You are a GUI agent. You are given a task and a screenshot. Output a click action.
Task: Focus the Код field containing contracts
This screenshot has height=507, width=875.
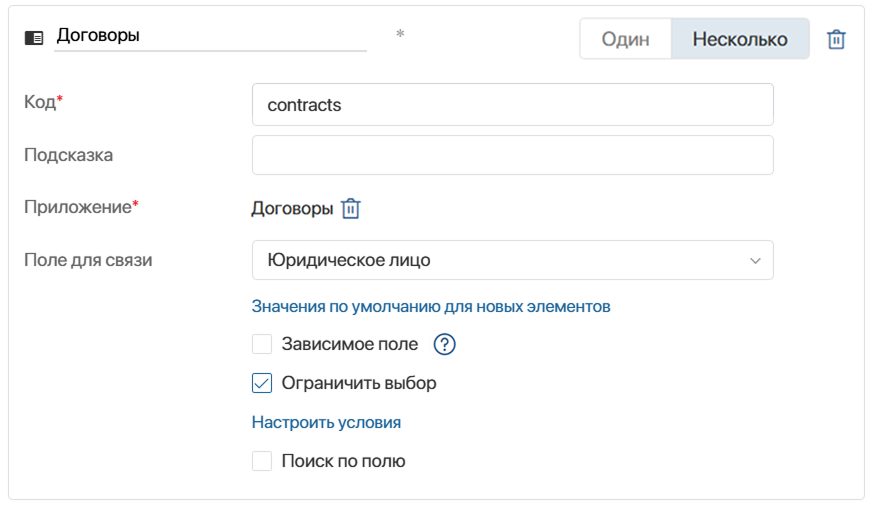tap(512, 104)
